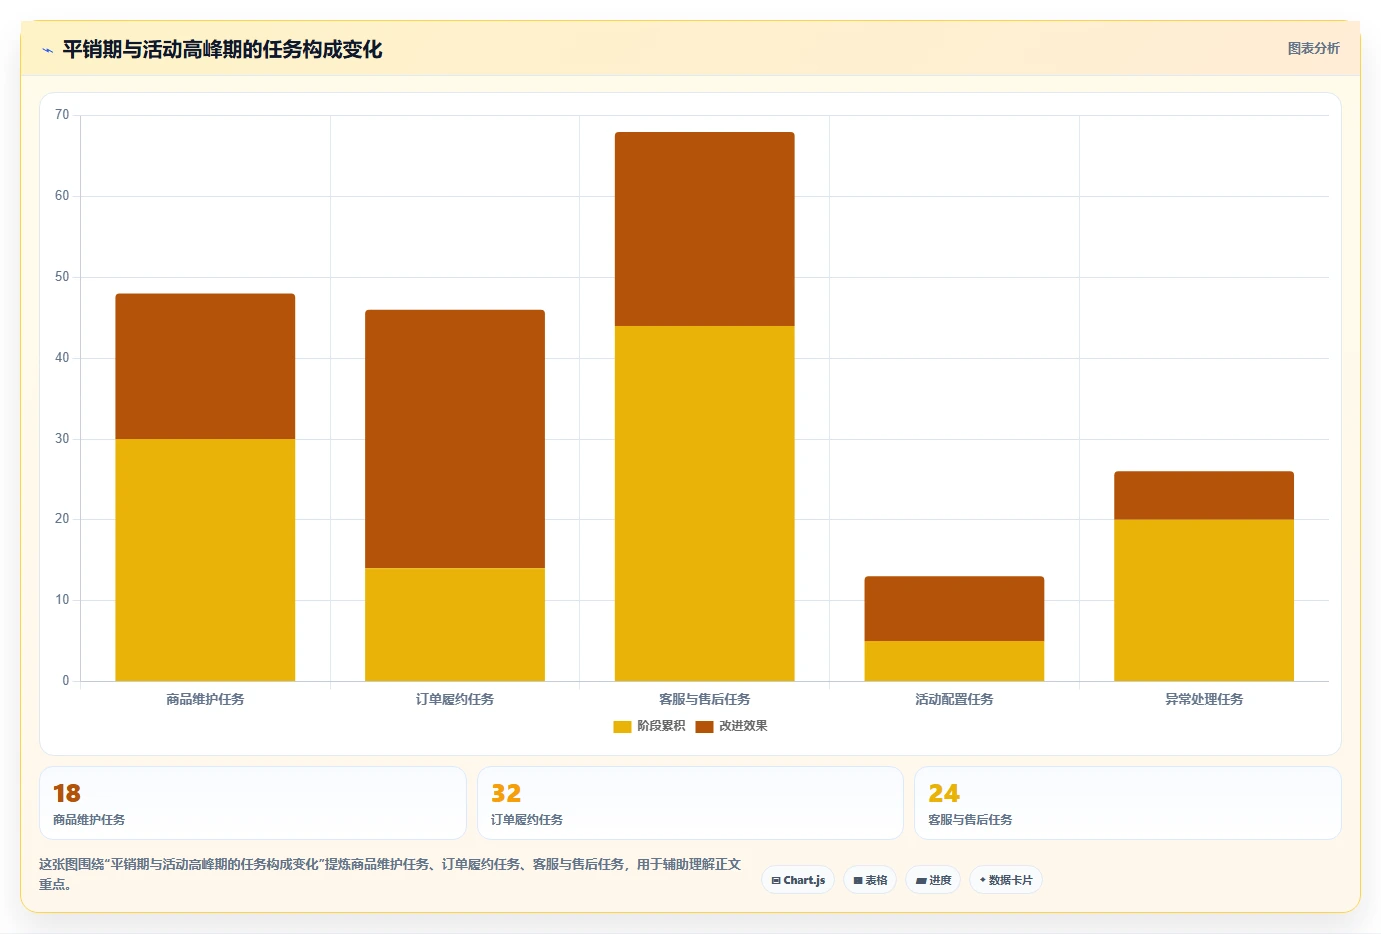
Task: Click the y-axis value 50
Action: coord(62,277)
